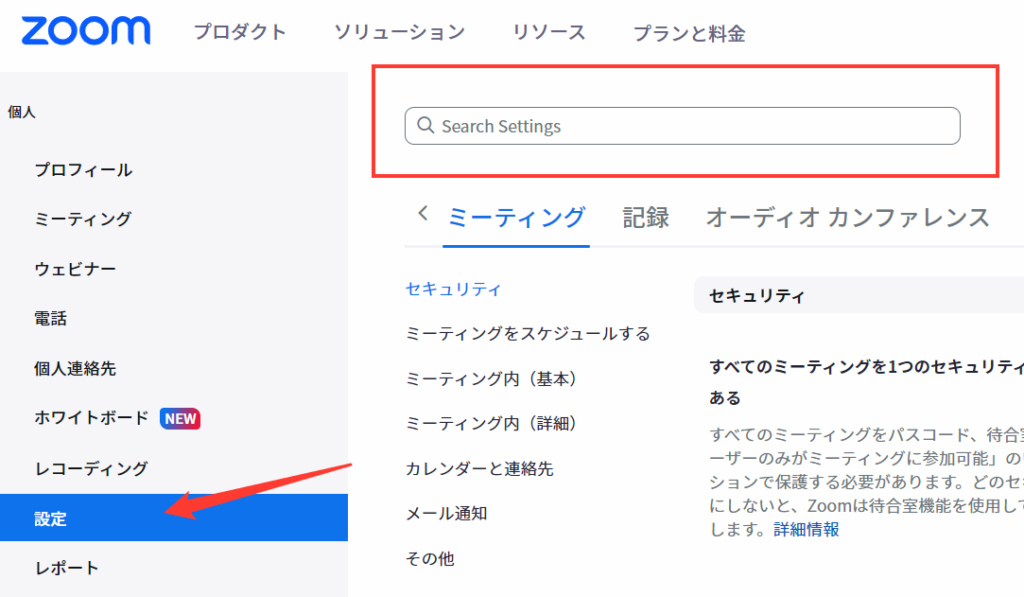Click the magnifier icon in Search Settings
The image size is (1024, 597).
click(x=425, y=126)
